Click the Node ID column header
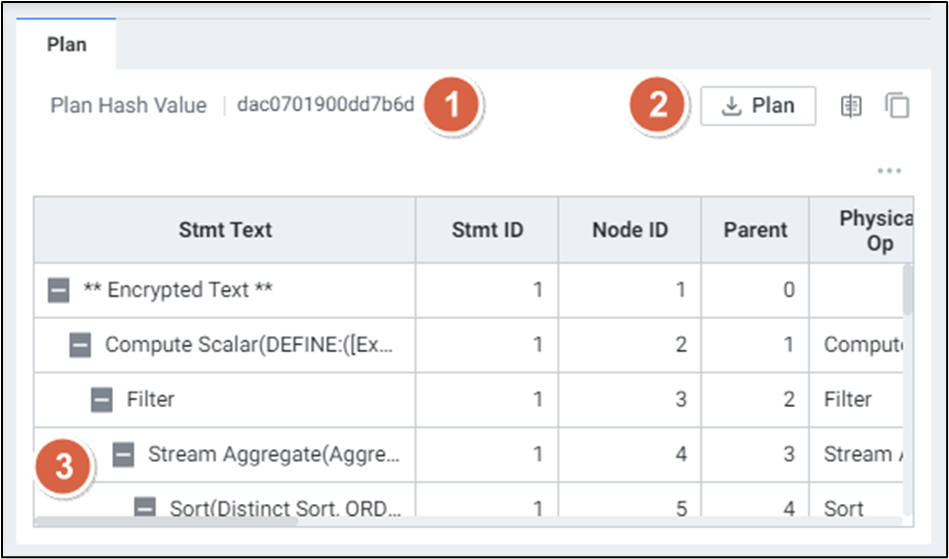 point(629,230)
